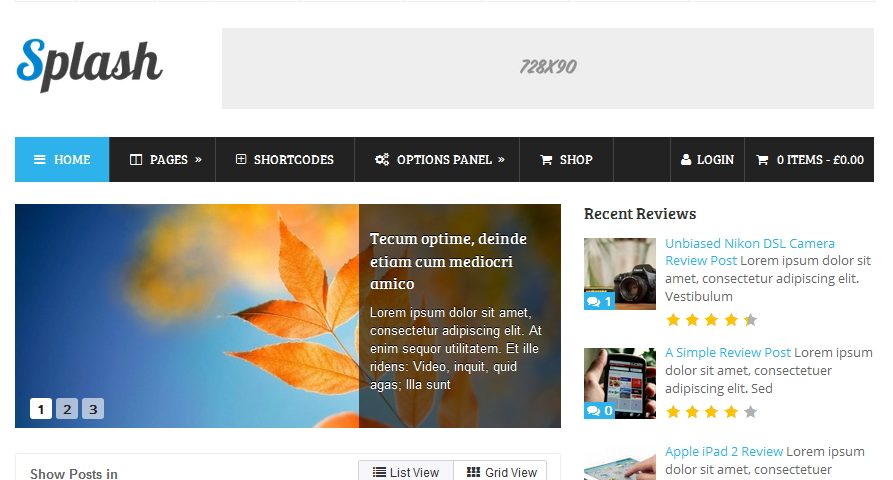The image size is (893, 480).
Task: Click the Nikon review star rating
Action: 711,320
